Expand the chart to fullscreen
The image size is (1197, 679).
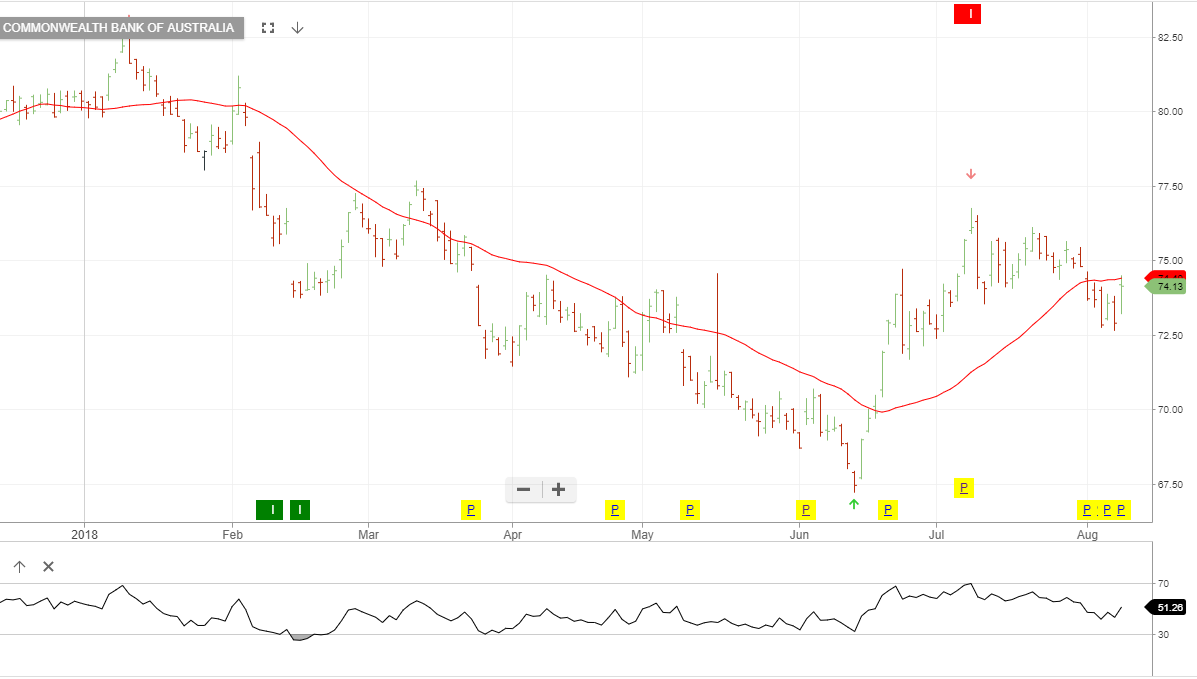tap(268, 27)
